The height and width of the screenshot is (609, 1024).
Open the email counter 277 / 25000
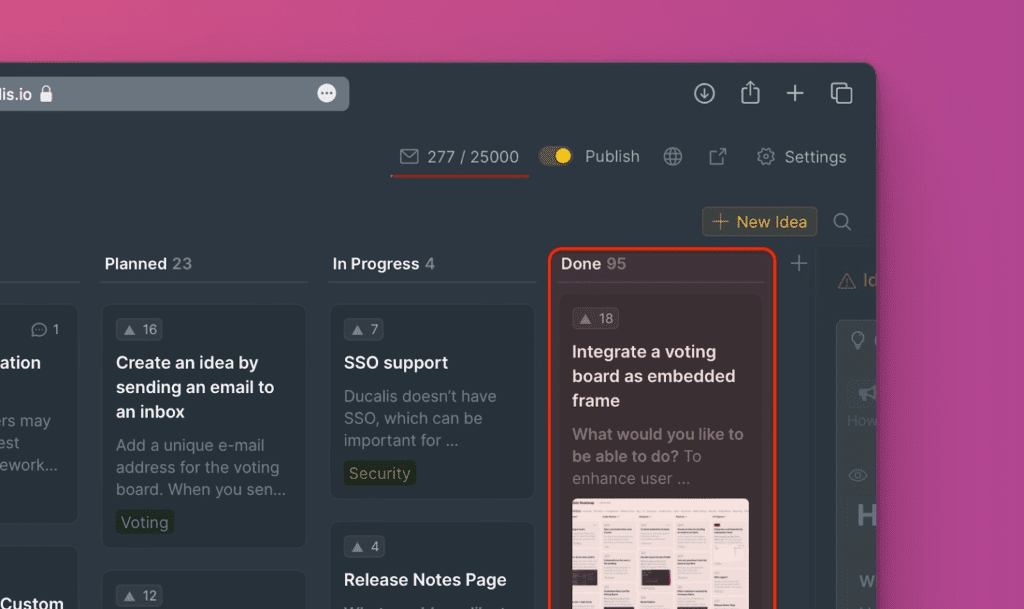pyautogui.click(x=460, y=157)
